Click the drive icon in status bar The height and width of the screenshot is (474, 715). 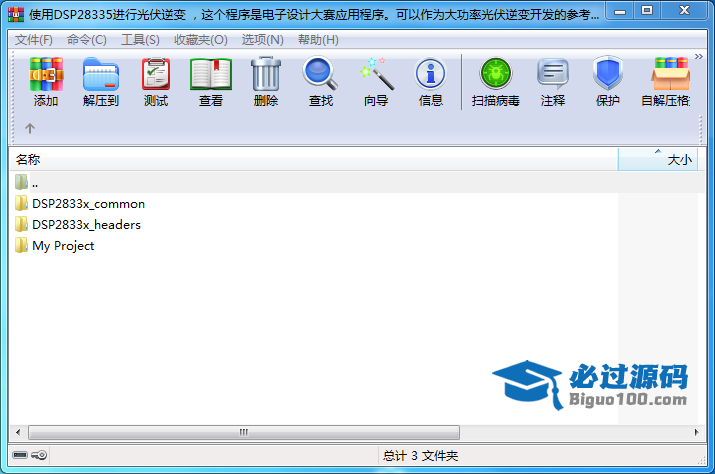20,455
